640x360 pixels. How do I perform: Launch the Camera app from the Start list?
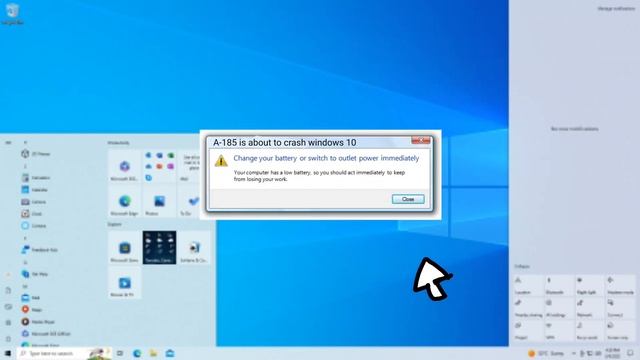34,202
